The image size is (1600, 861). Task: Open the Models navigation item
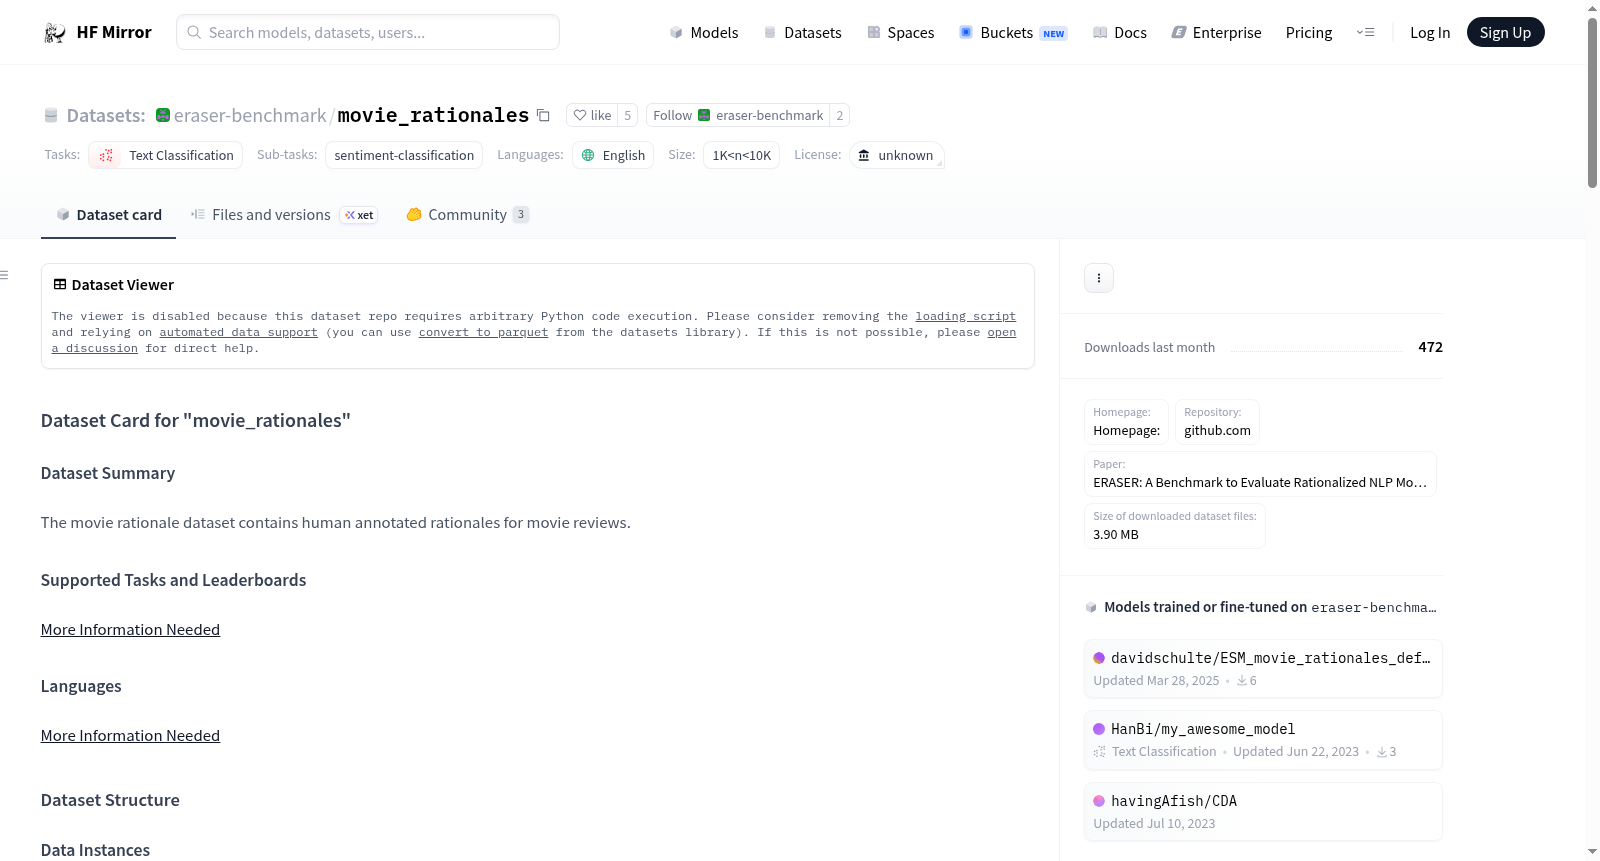[704, 32]
